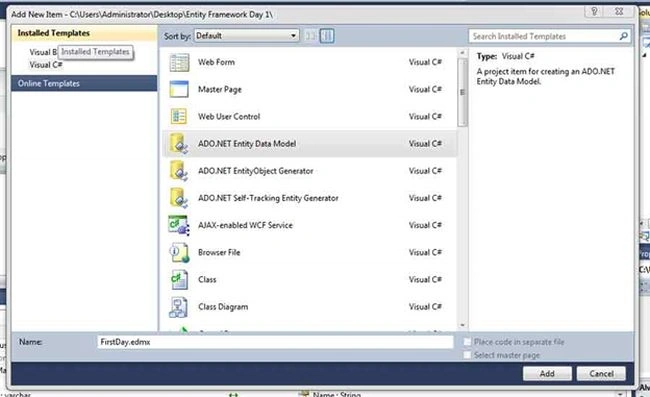Viewport: 650px width, 397px height.
Task: Select 'Web User Control' label text
Action: [229, 117]
